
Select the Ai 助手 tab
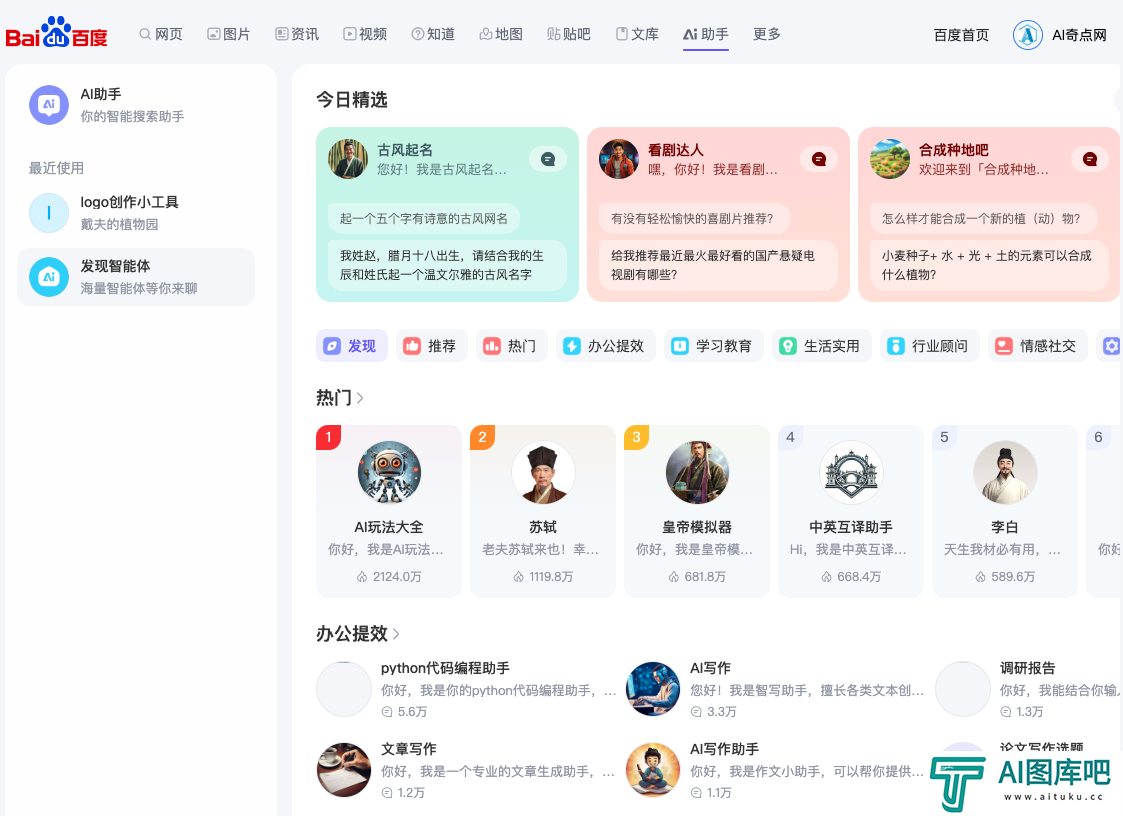[x=705, y=34]
